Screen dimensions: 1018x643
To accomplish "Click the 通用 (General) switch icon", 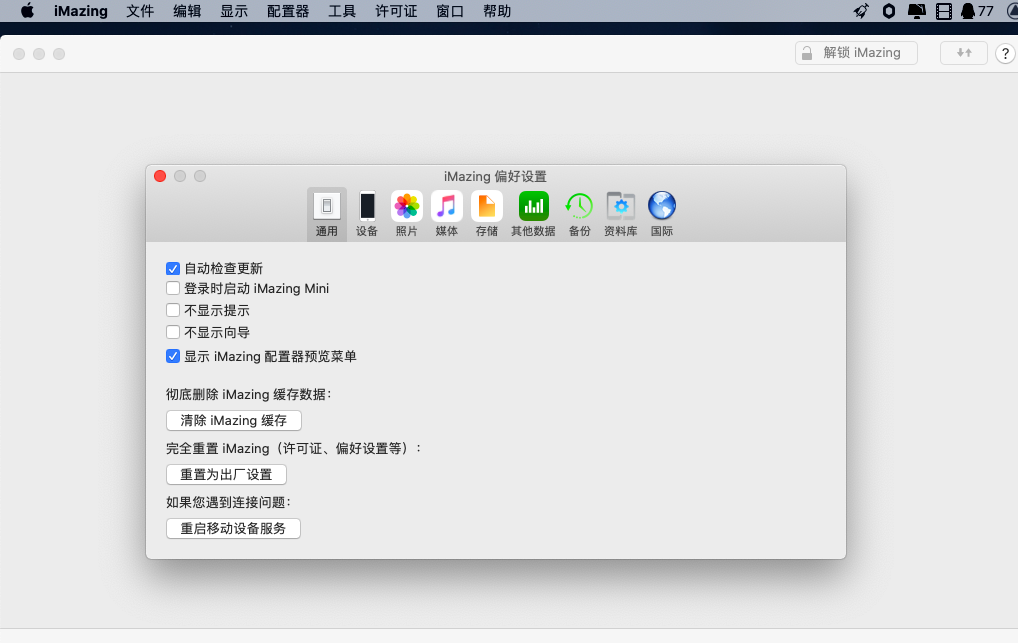I will (327, 207).
